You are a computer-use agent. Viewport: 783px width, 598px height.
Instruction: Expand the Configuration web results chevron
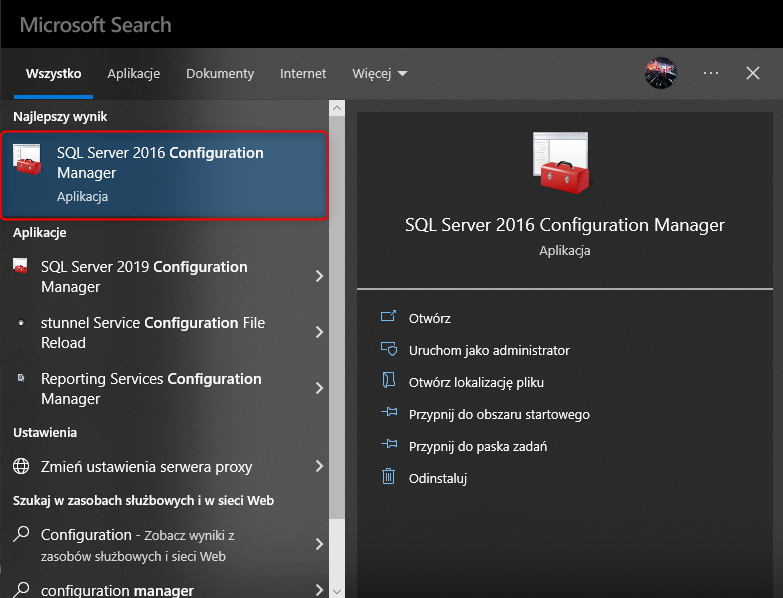coord(320,544)
